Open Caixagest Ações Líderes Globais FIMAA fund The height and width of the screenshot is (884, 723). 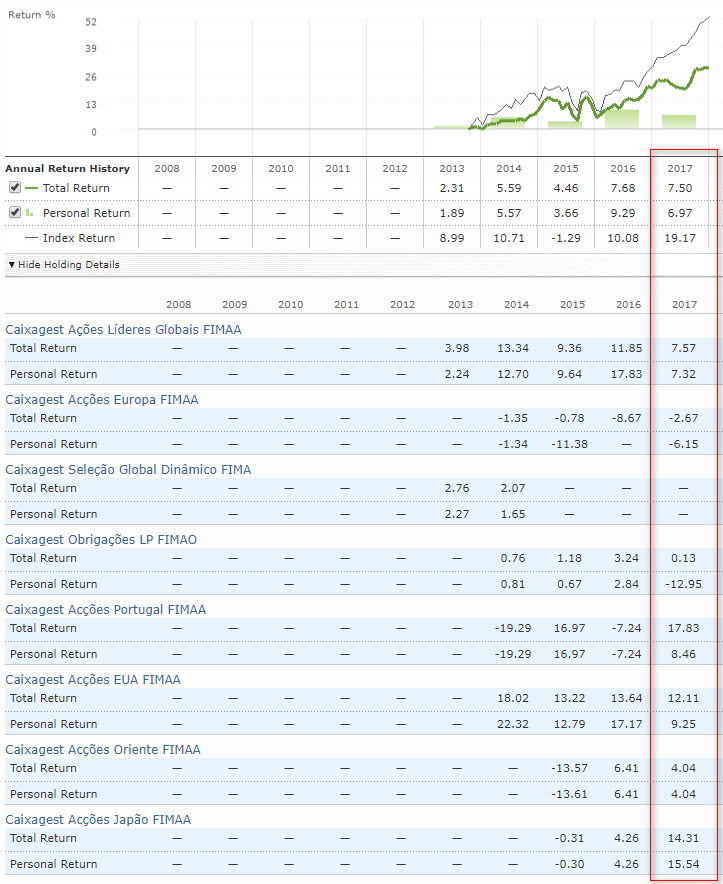123,329
